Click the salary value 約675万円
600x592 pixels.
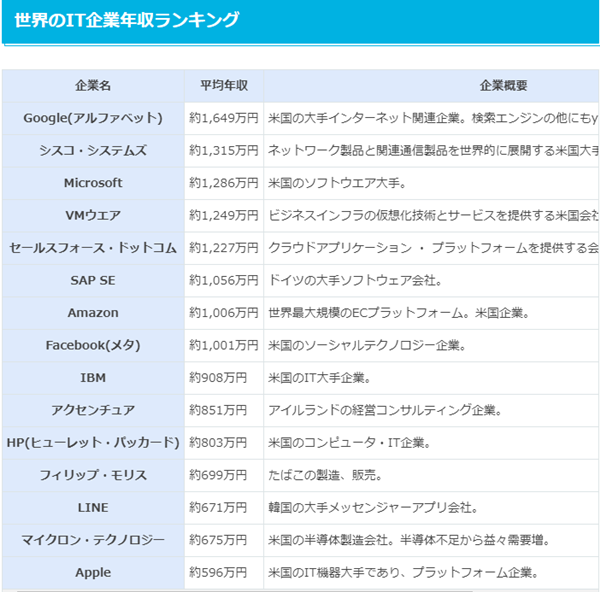pyautogui.click(x=218, y=540)
